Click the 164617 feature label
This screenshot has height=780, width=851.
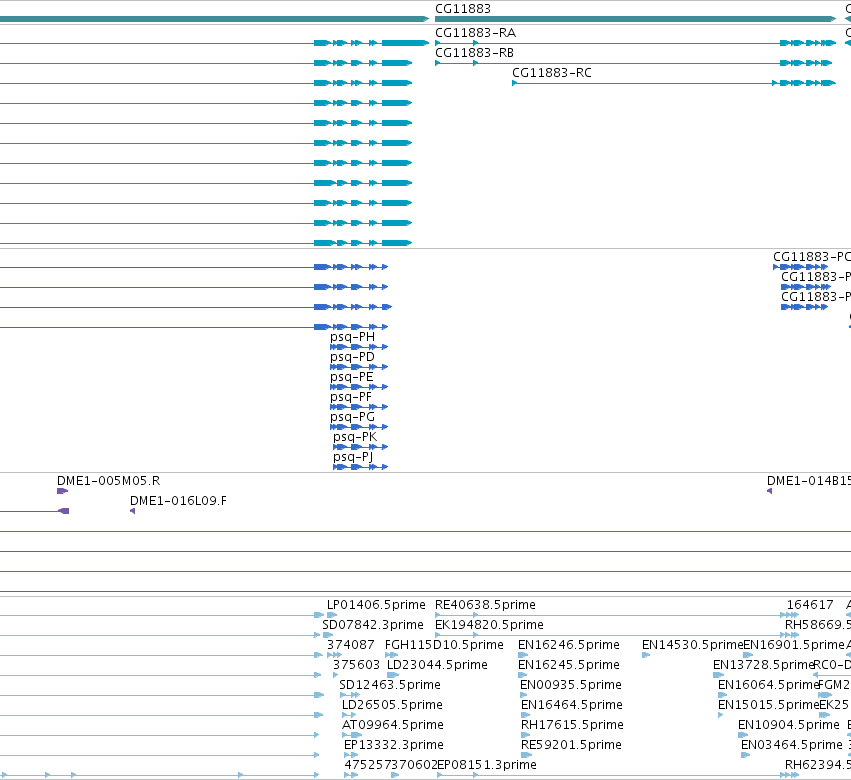pos(810,605)
